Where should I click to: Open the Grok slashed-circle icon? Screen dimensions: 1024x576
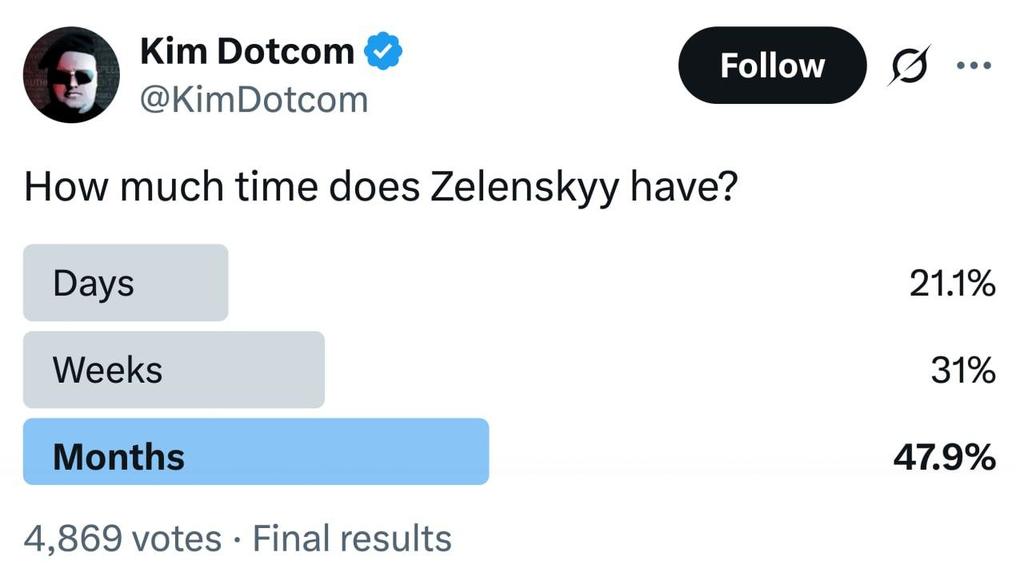coord(908,65)
